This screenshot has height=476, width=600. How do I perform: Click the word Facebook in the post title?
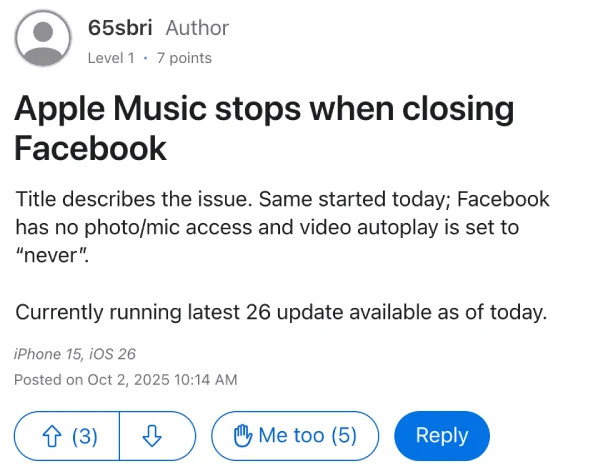[91, 149]
